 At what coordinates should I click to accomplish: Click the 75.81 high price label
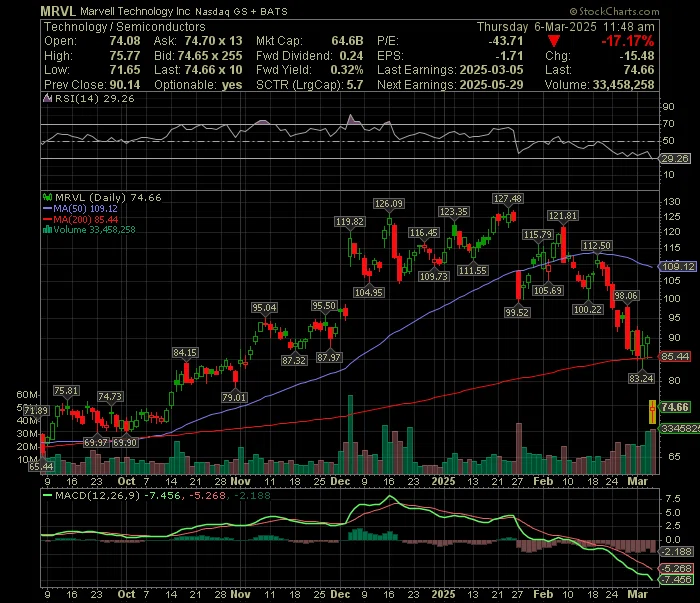point(66,391)
